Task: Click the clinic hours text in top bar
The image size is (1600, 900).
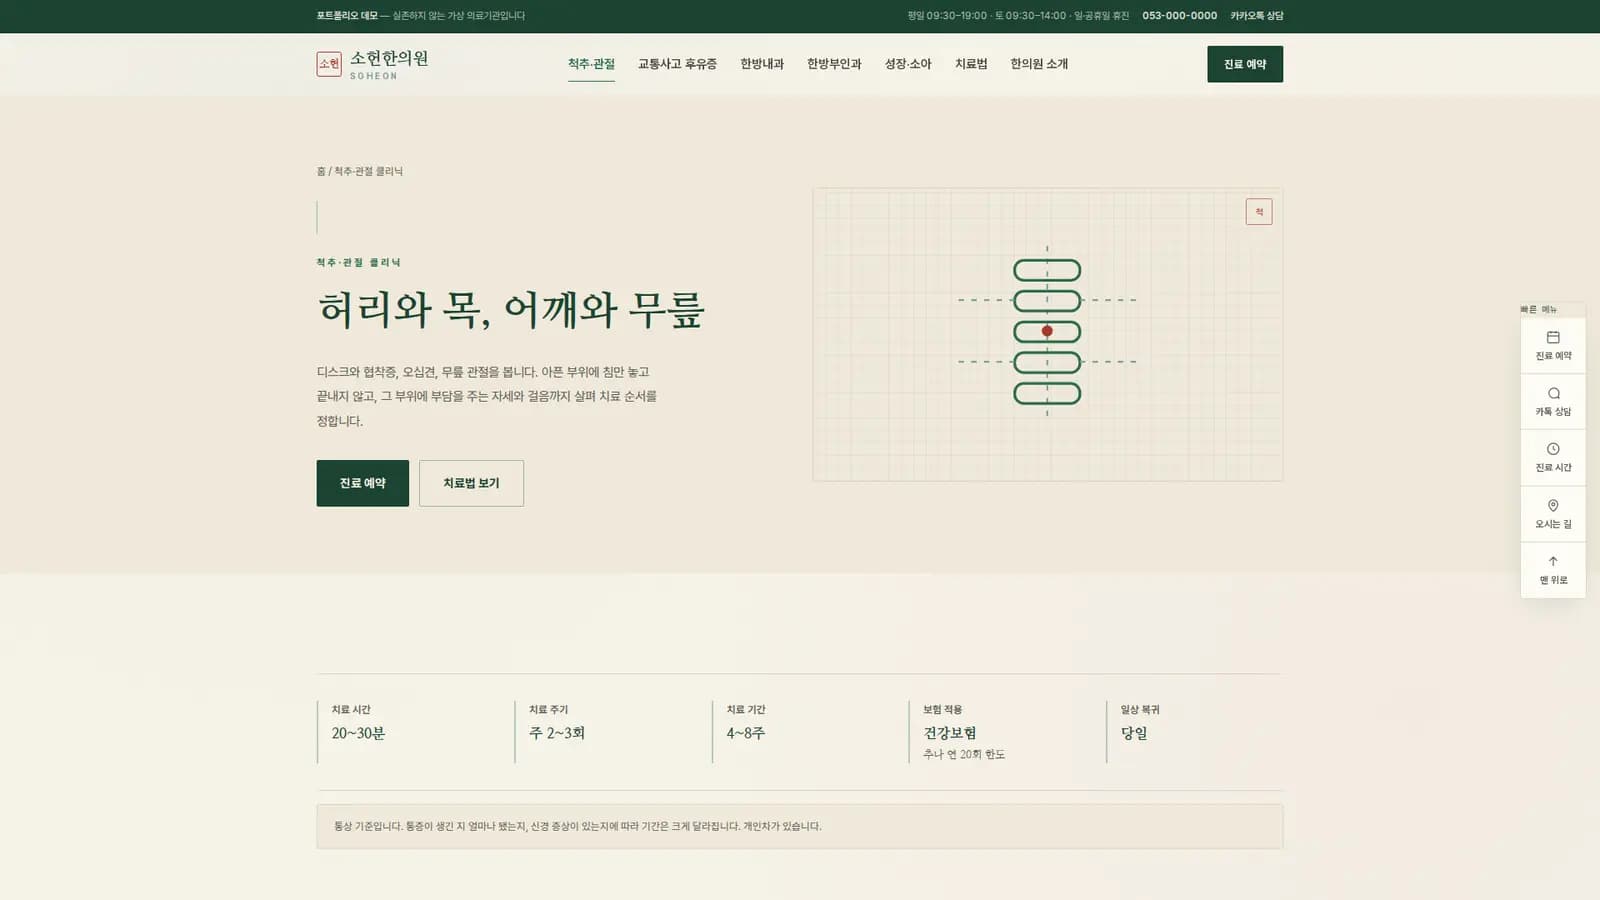Action: click(1018, 16)
